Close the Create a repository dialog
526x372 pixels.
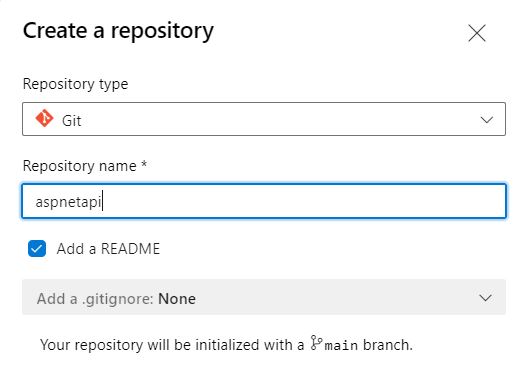coord(477,33)
